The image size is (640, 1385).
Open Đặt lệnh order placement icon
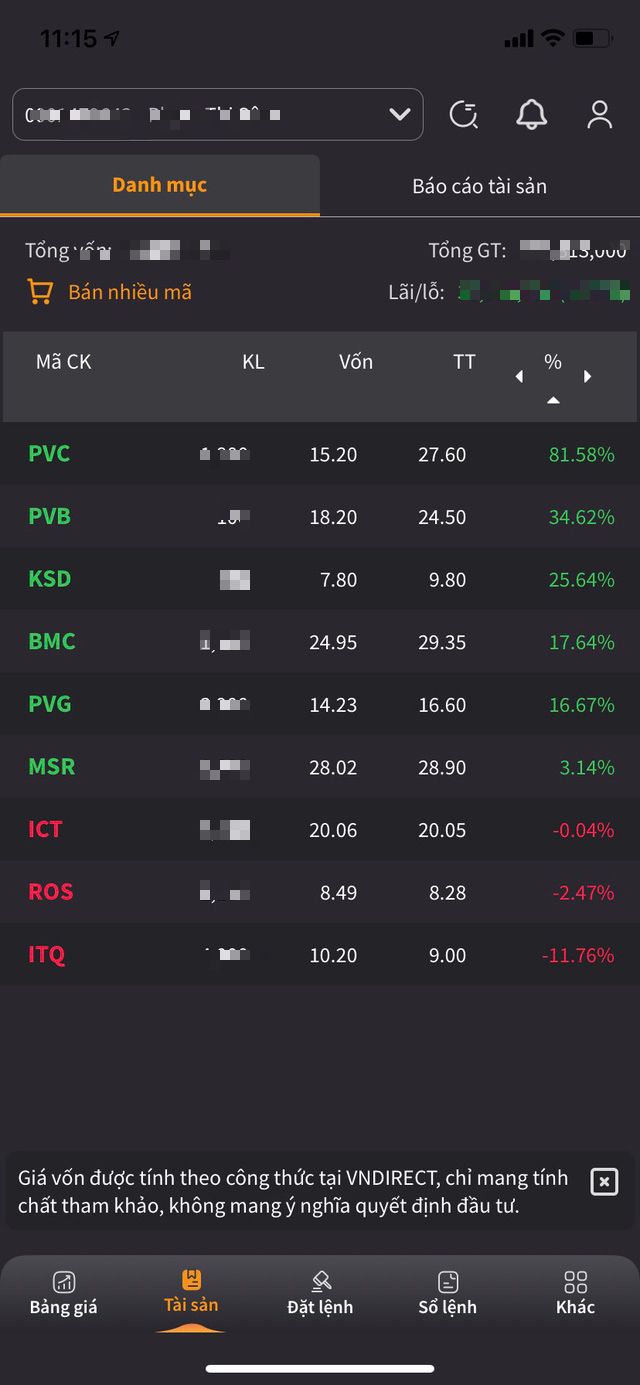[320, 1283]
